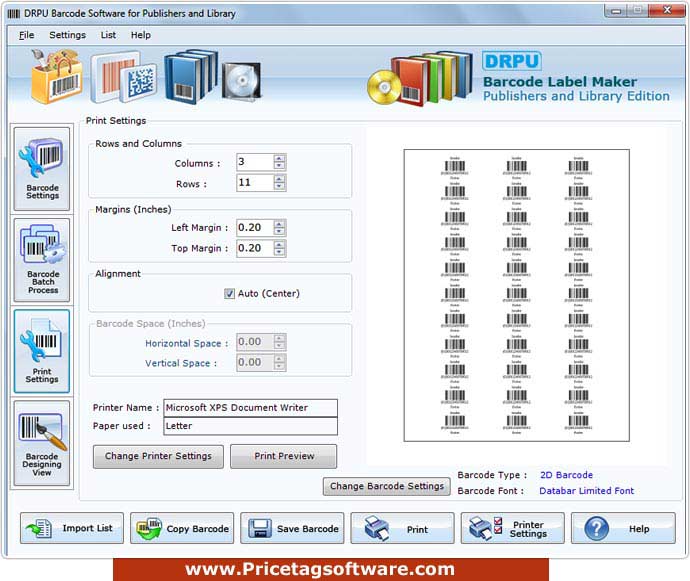The width and height of the screenshot is (690, 581).
Task: Click the barcode icon in title bar
Action: [14, 14]
